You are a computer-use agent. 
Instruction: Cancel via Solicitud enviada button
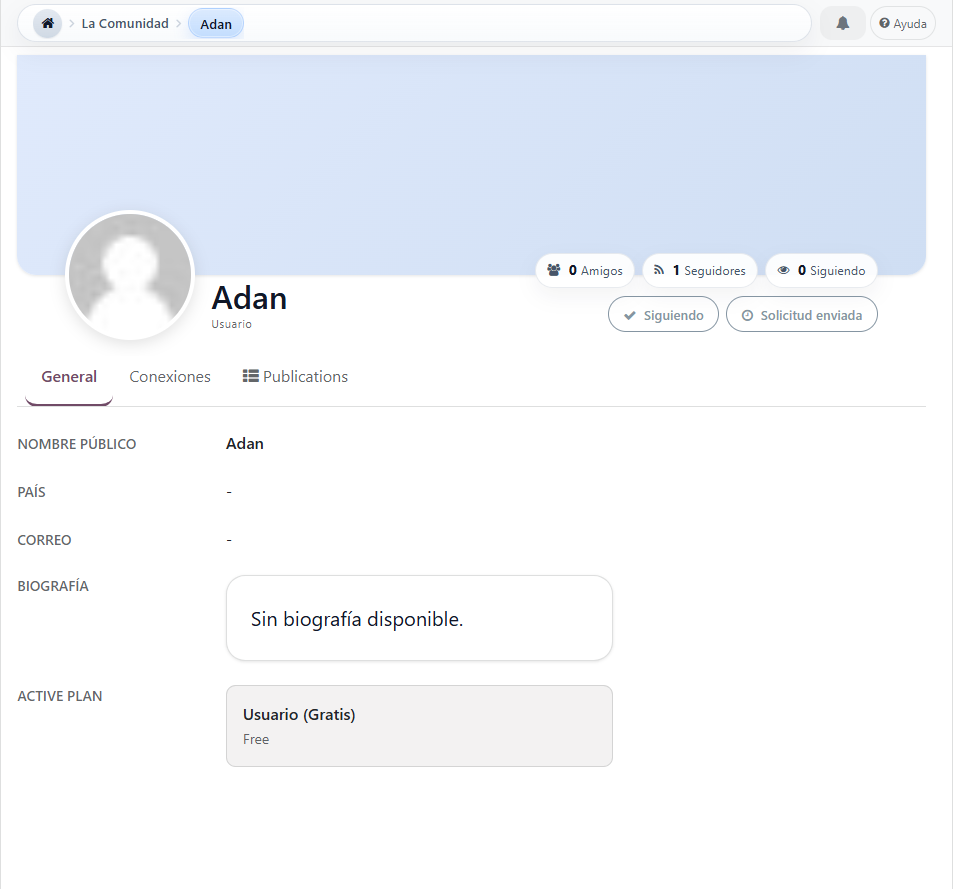[802, 314]
